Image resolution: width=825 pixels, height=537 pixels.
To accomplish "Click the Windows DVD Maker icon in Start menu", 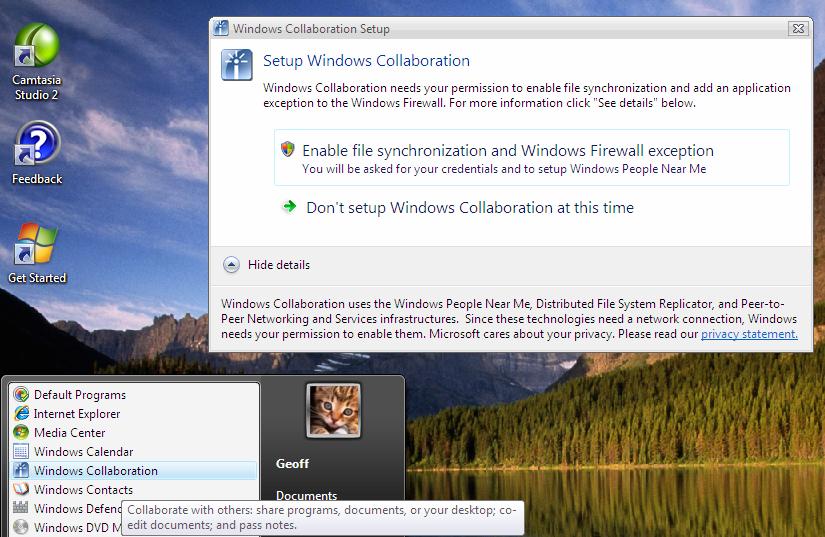I will [x=21, y=527].
